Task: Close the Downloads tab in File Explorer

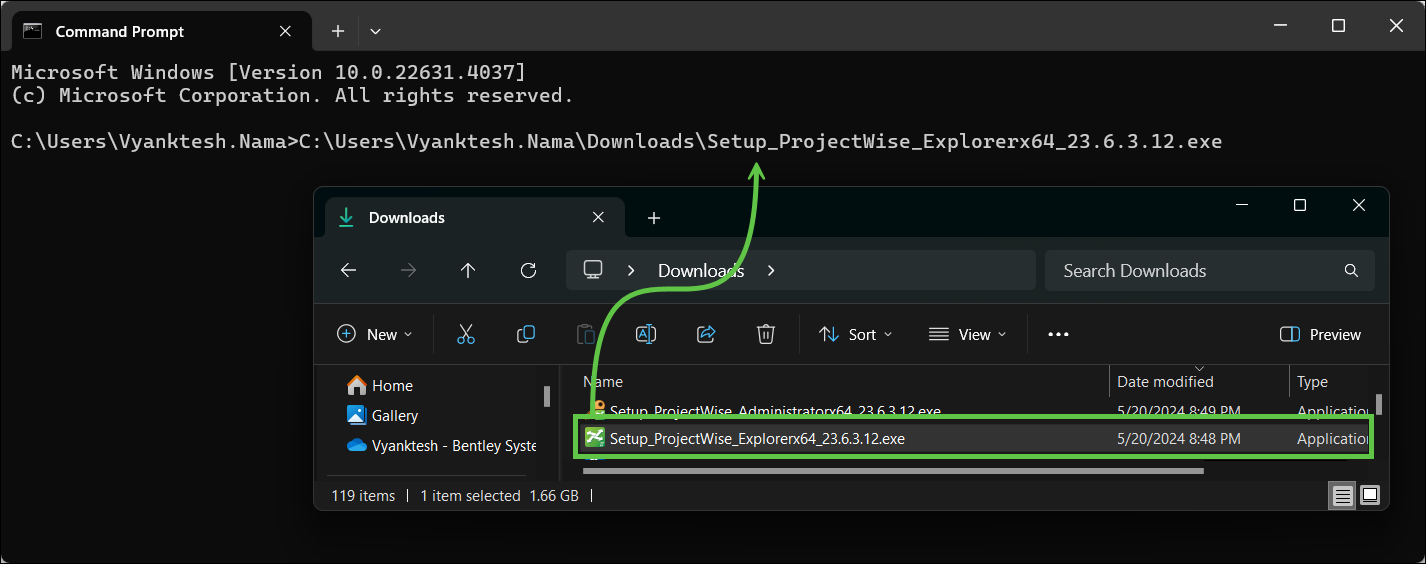Action: pyautogui.click(x=598, y=217)
